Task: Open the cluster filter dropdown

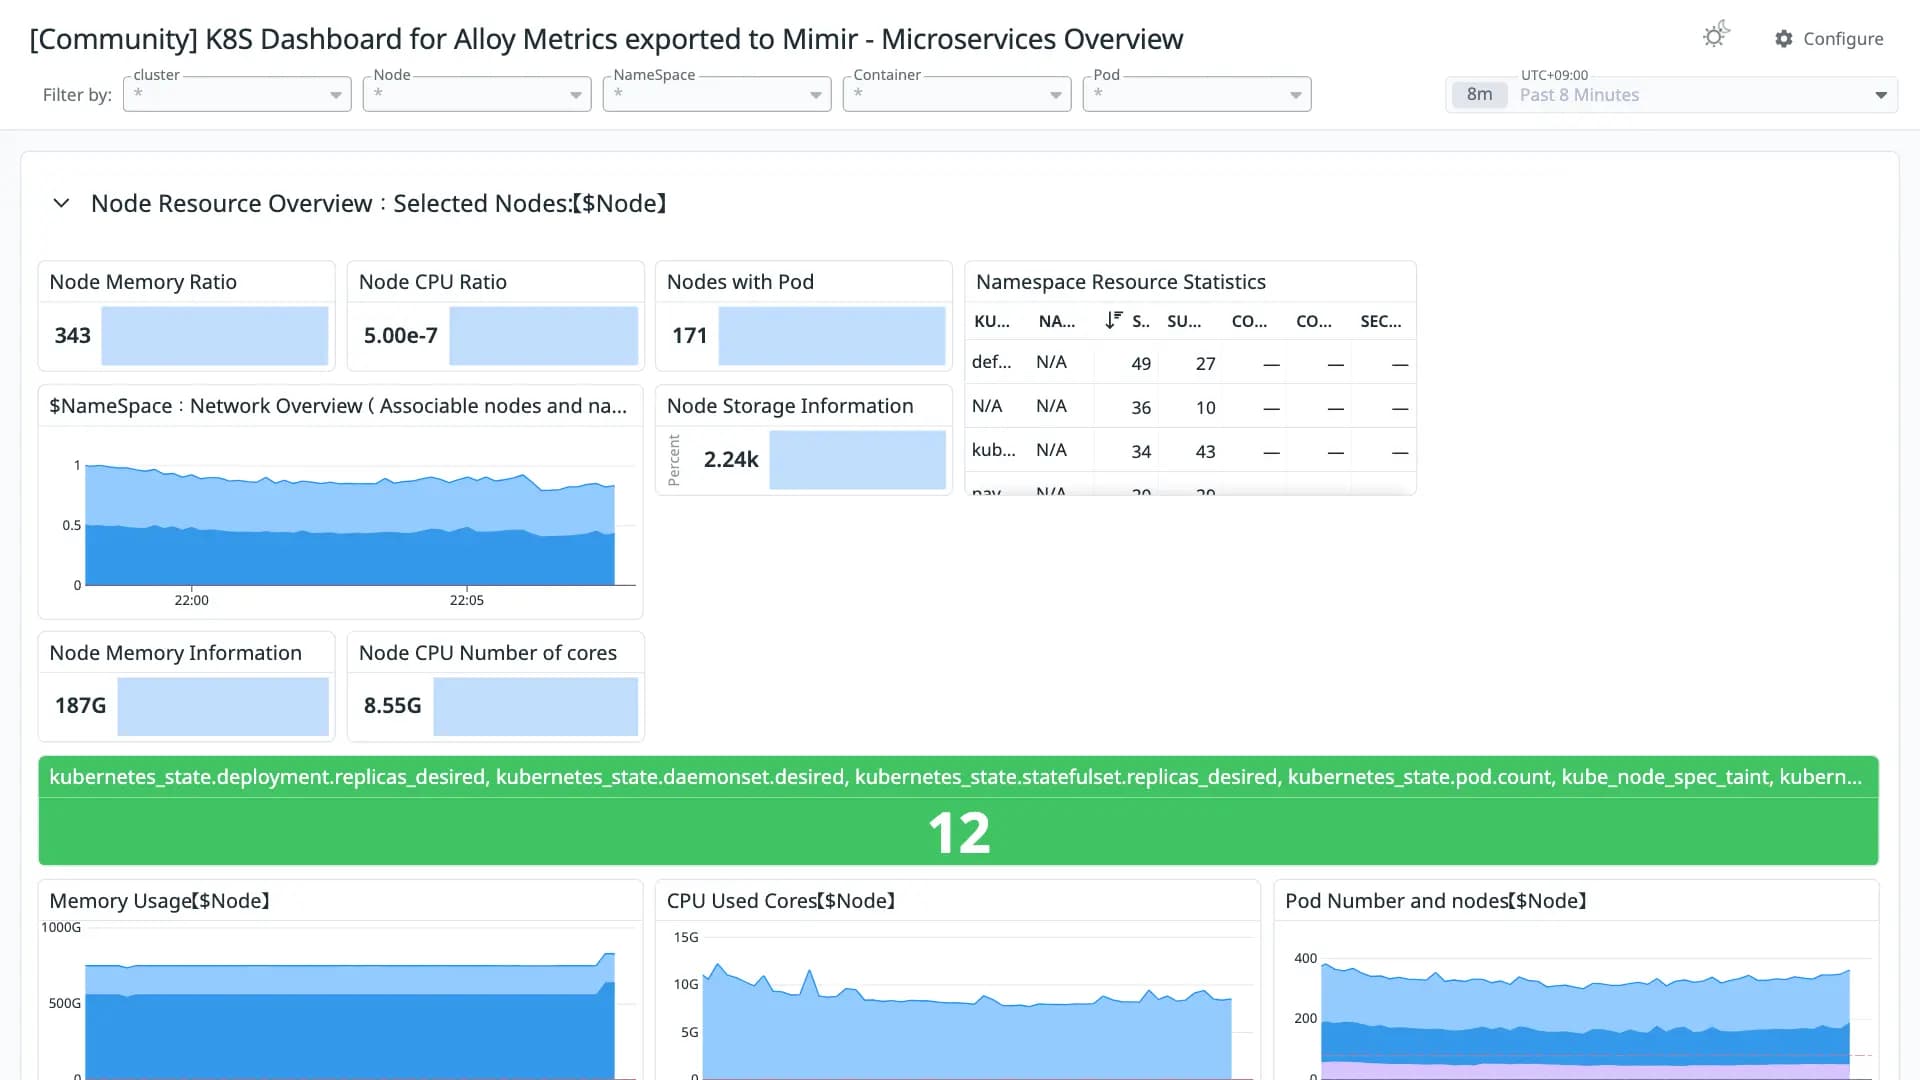Action: pos(237,94)
